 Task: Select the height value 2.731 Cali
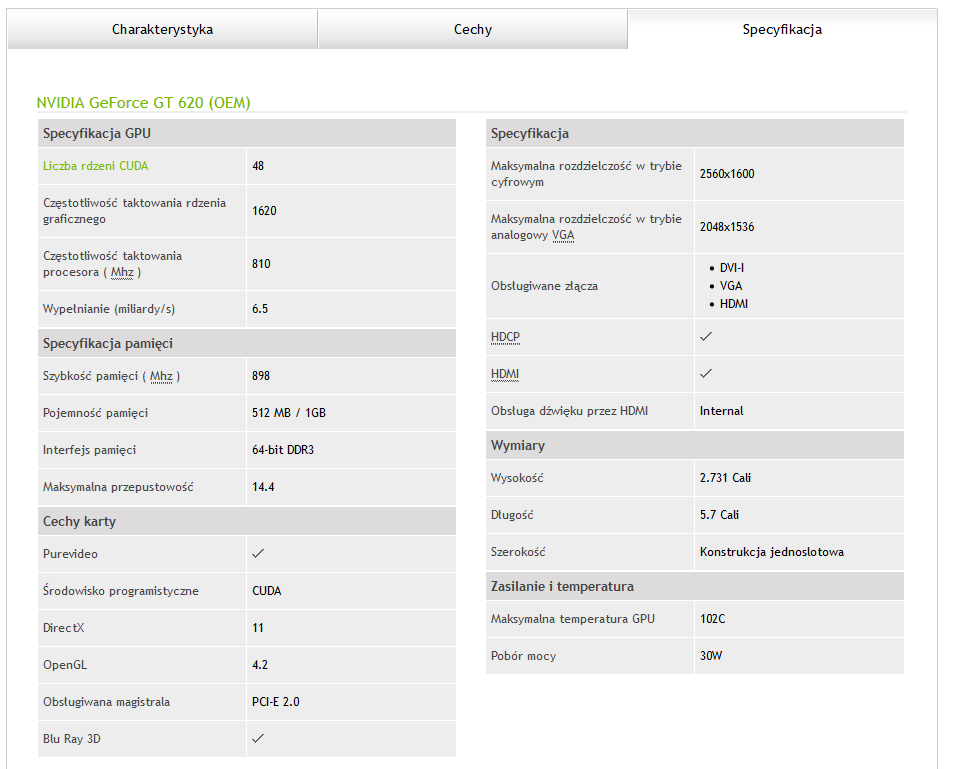(725, 478)
